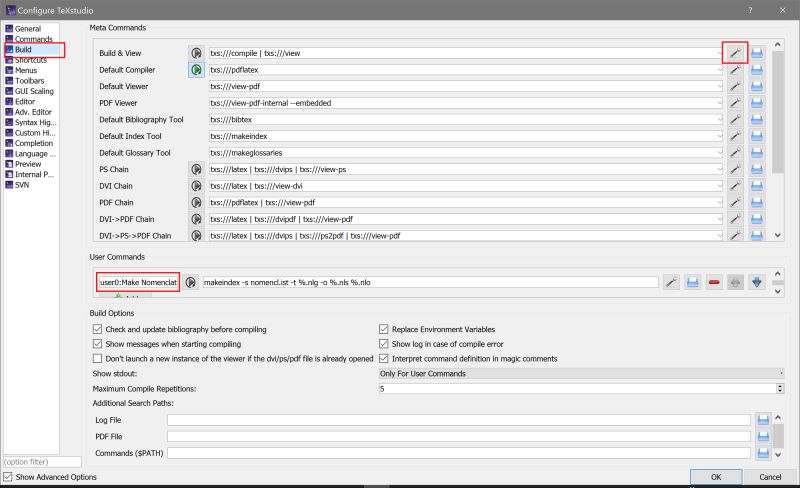Move user command down with blue arrow
800x488 pixels.
(757, 282)
